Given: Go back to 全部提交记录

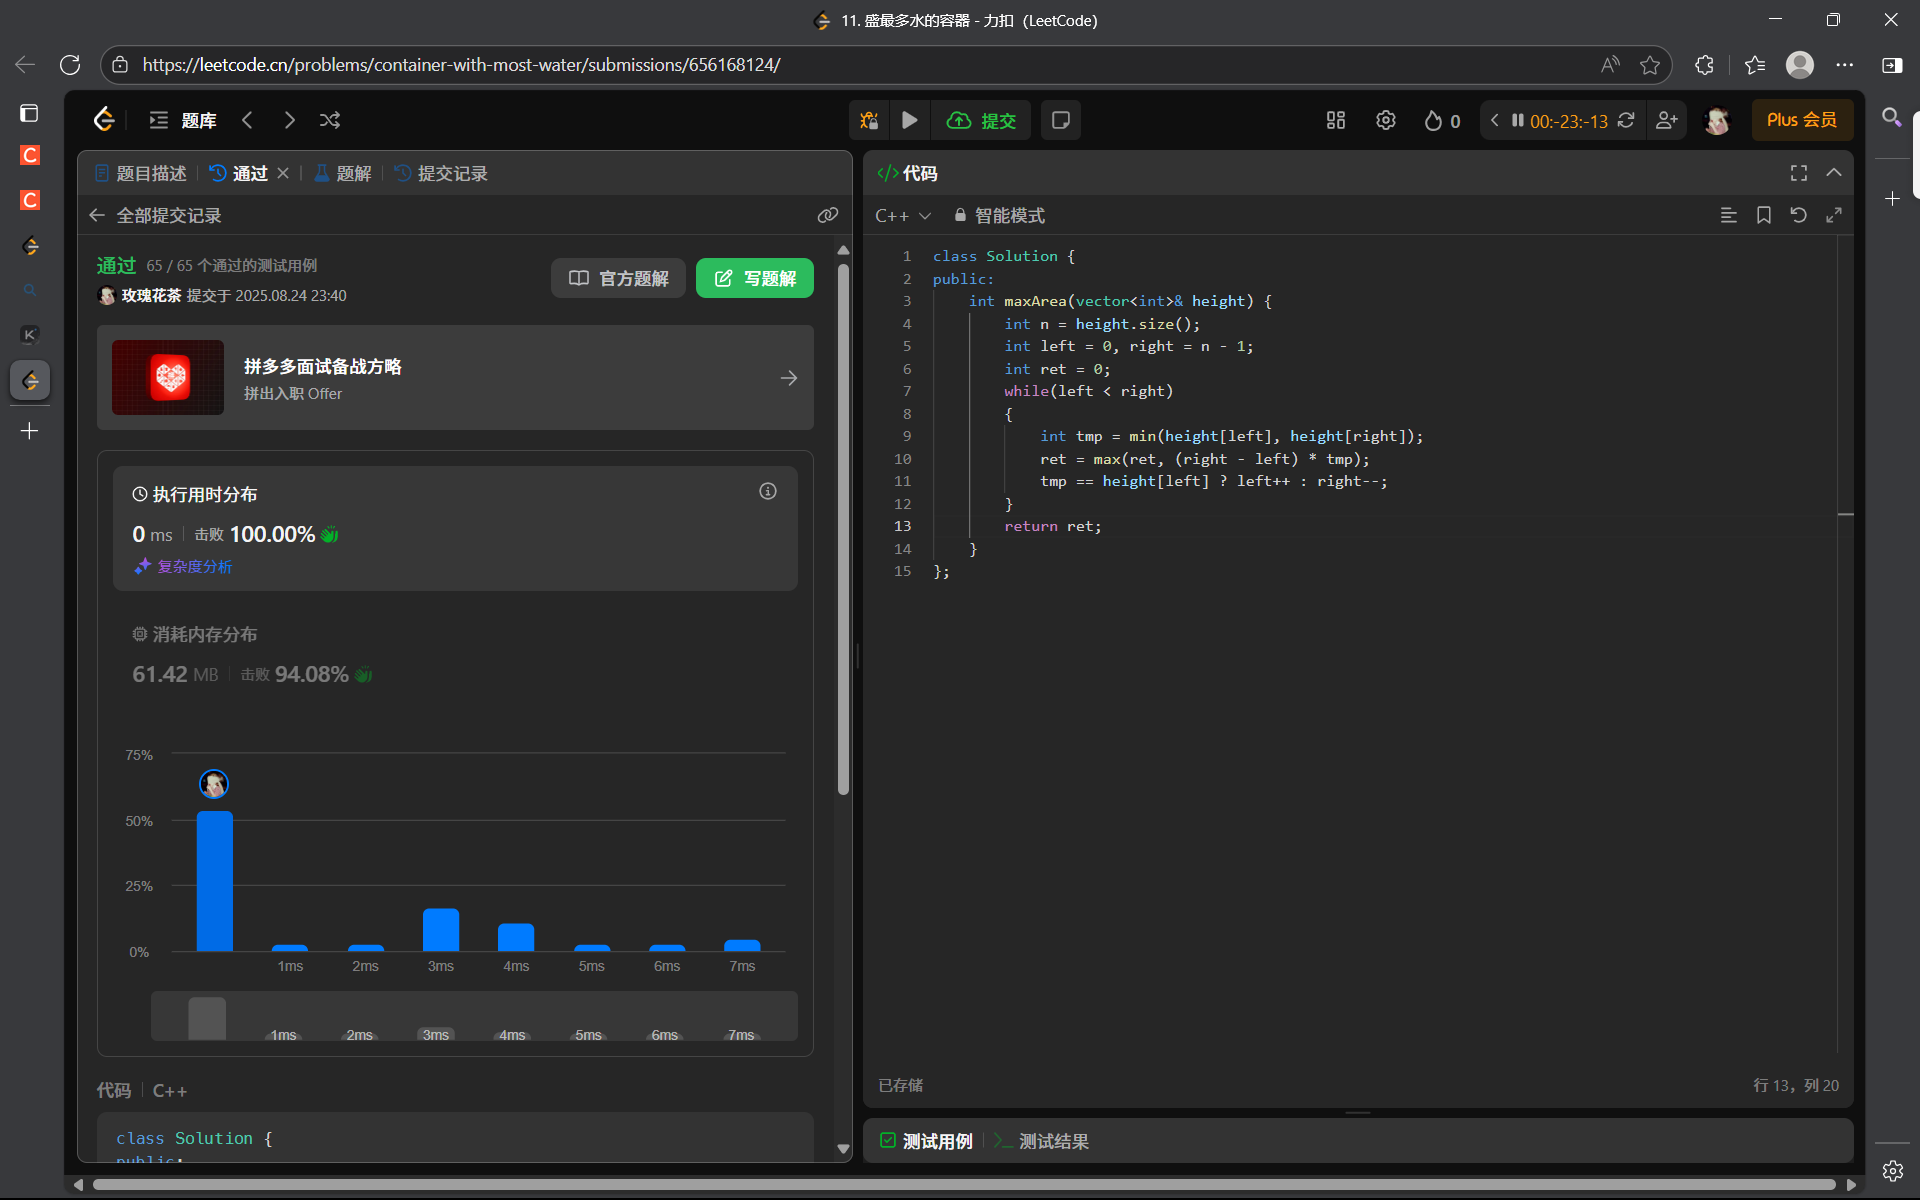Looking at the screenshot, I should [155, 215].
